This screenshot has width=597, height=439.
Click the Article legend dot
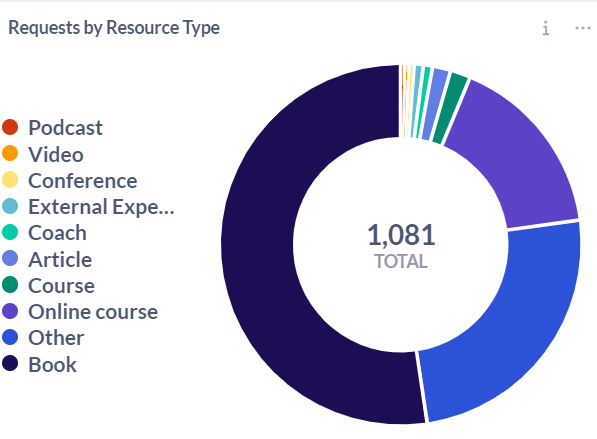[x=10, y=259]
